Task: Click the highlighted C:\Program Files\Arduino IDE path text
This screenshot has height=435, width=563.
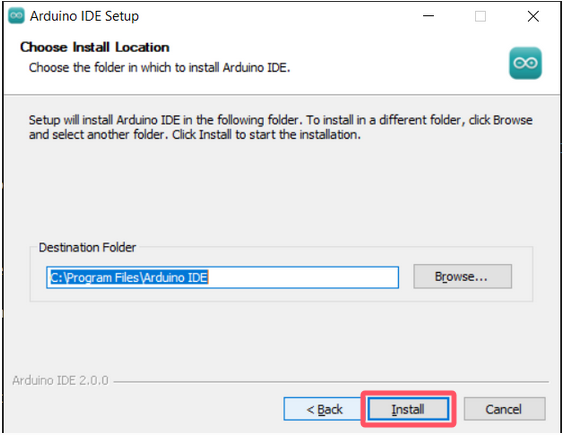Action: [129, 277]
